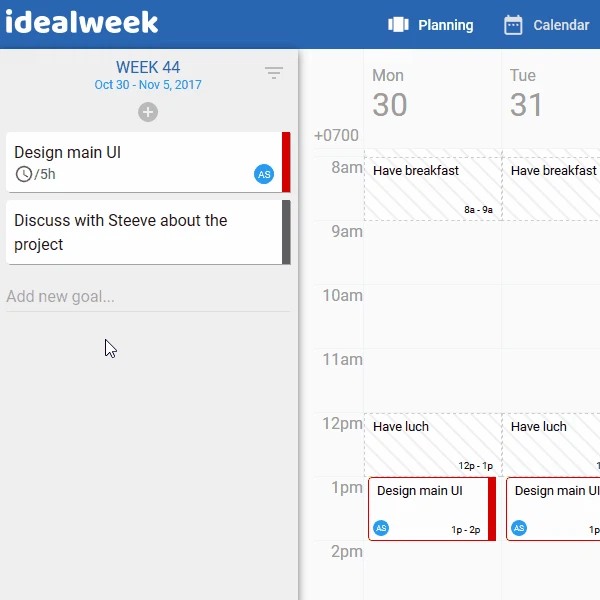Screen dimensions: 600x600
Task: Select Monday's Have breakfast event
Action: pos(431,187)
